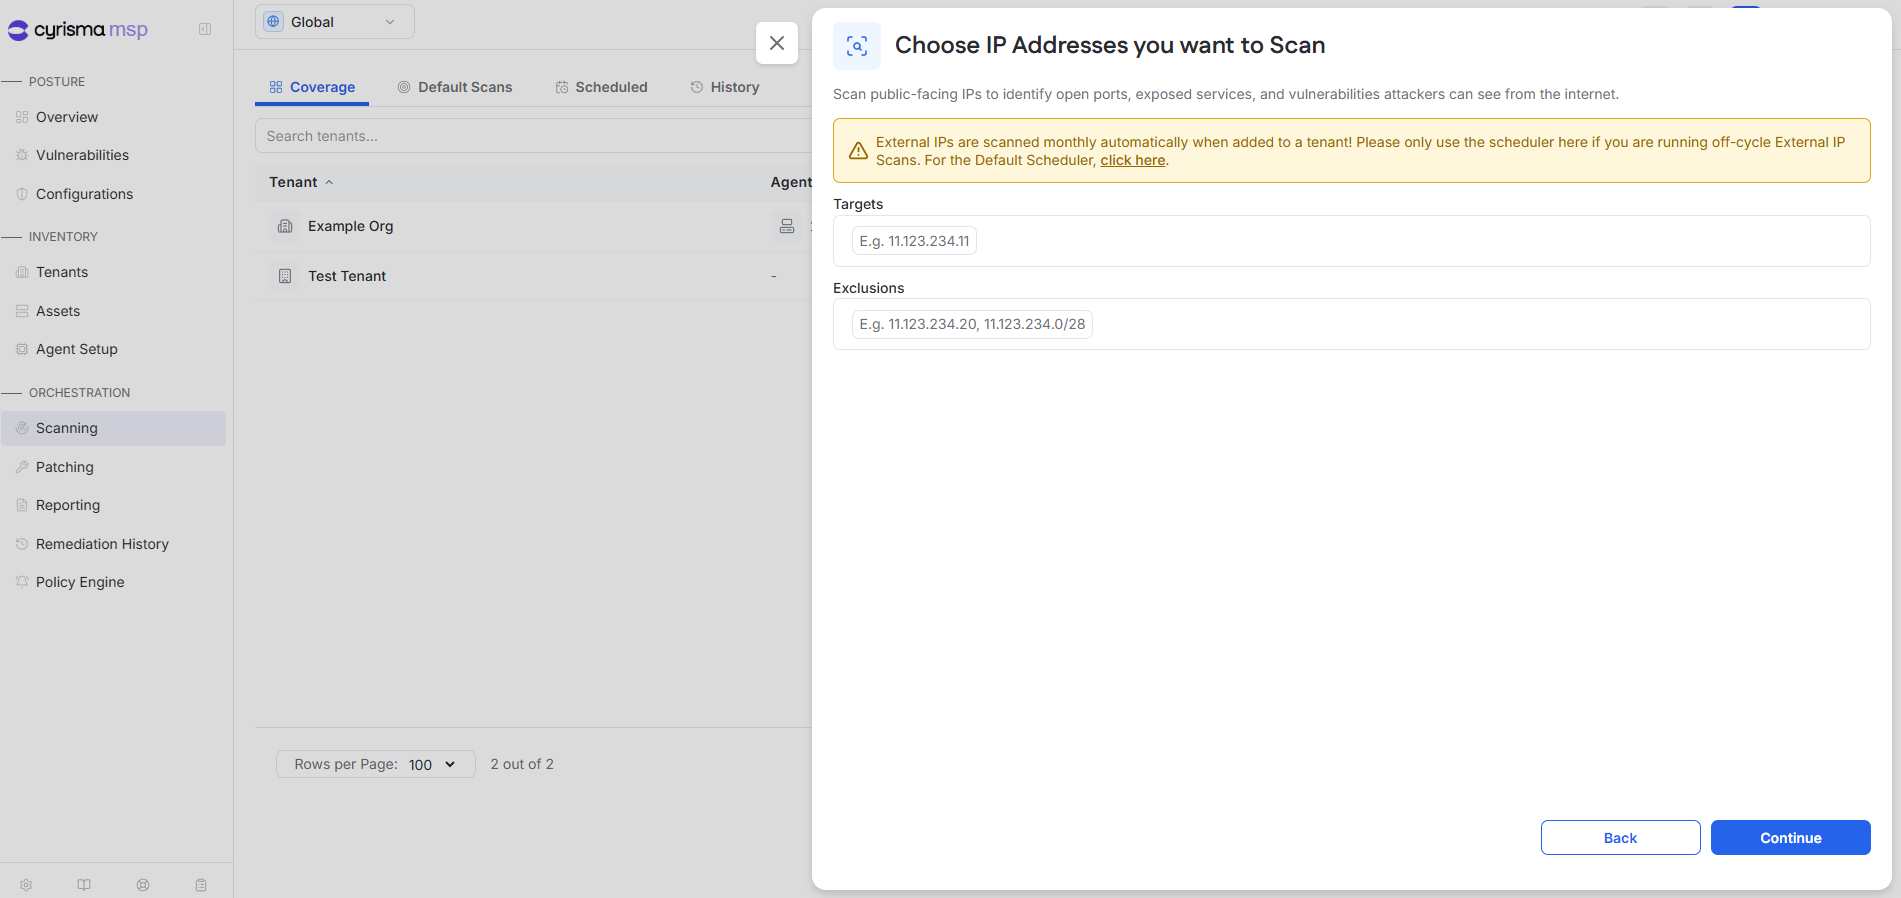Open Remediation History page

point(102,544)
